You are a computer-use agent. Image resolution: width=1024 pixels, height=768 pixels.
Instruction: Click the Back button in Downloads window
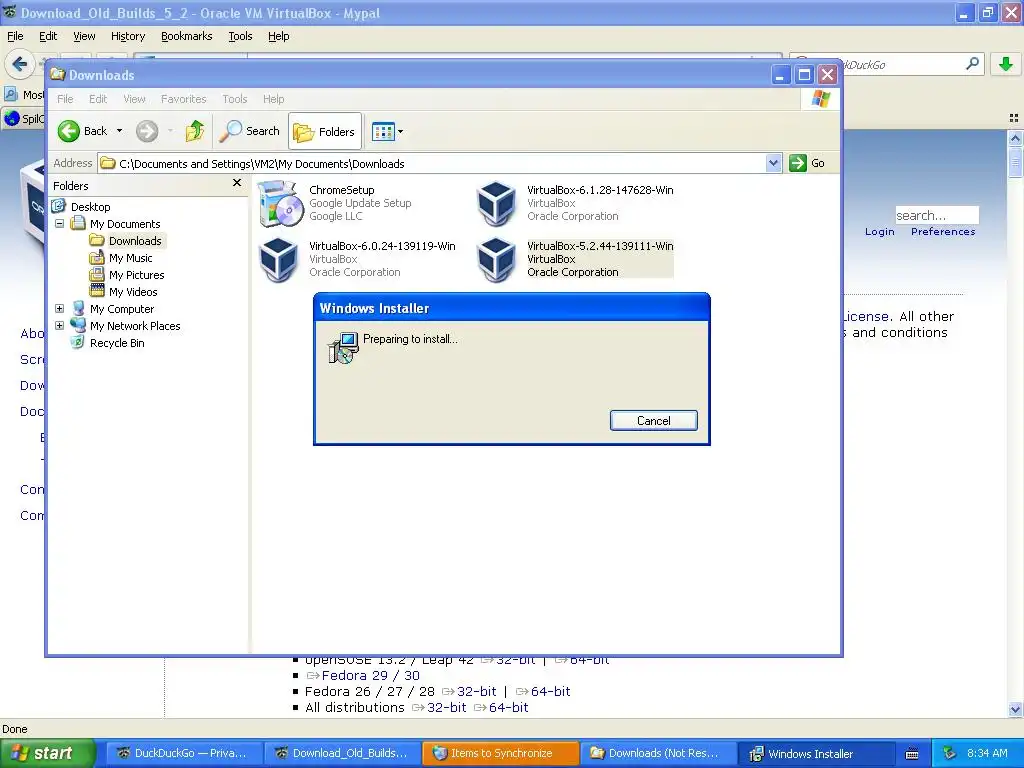tap(82, 131)
